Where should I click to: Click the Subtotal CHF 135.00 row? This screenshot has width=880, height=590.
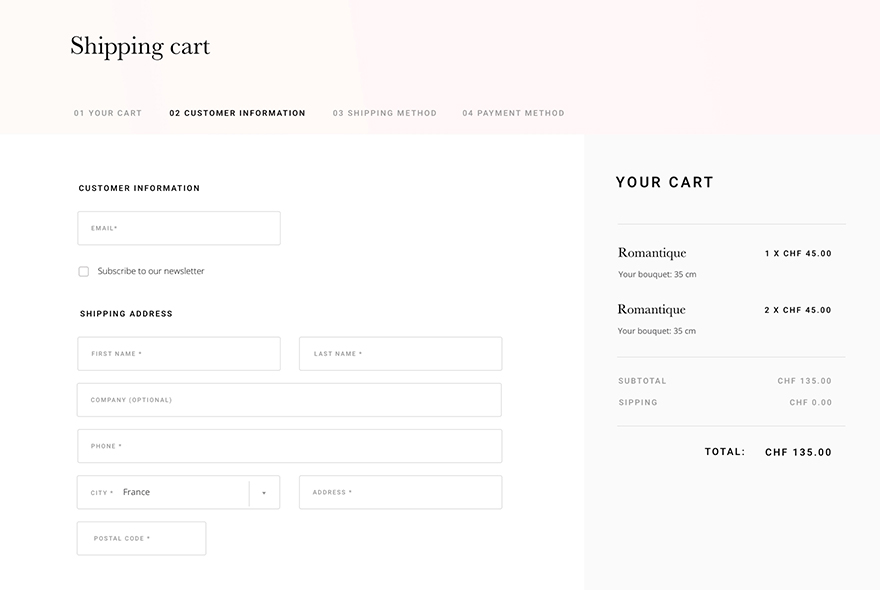click(x=730, y=381)
